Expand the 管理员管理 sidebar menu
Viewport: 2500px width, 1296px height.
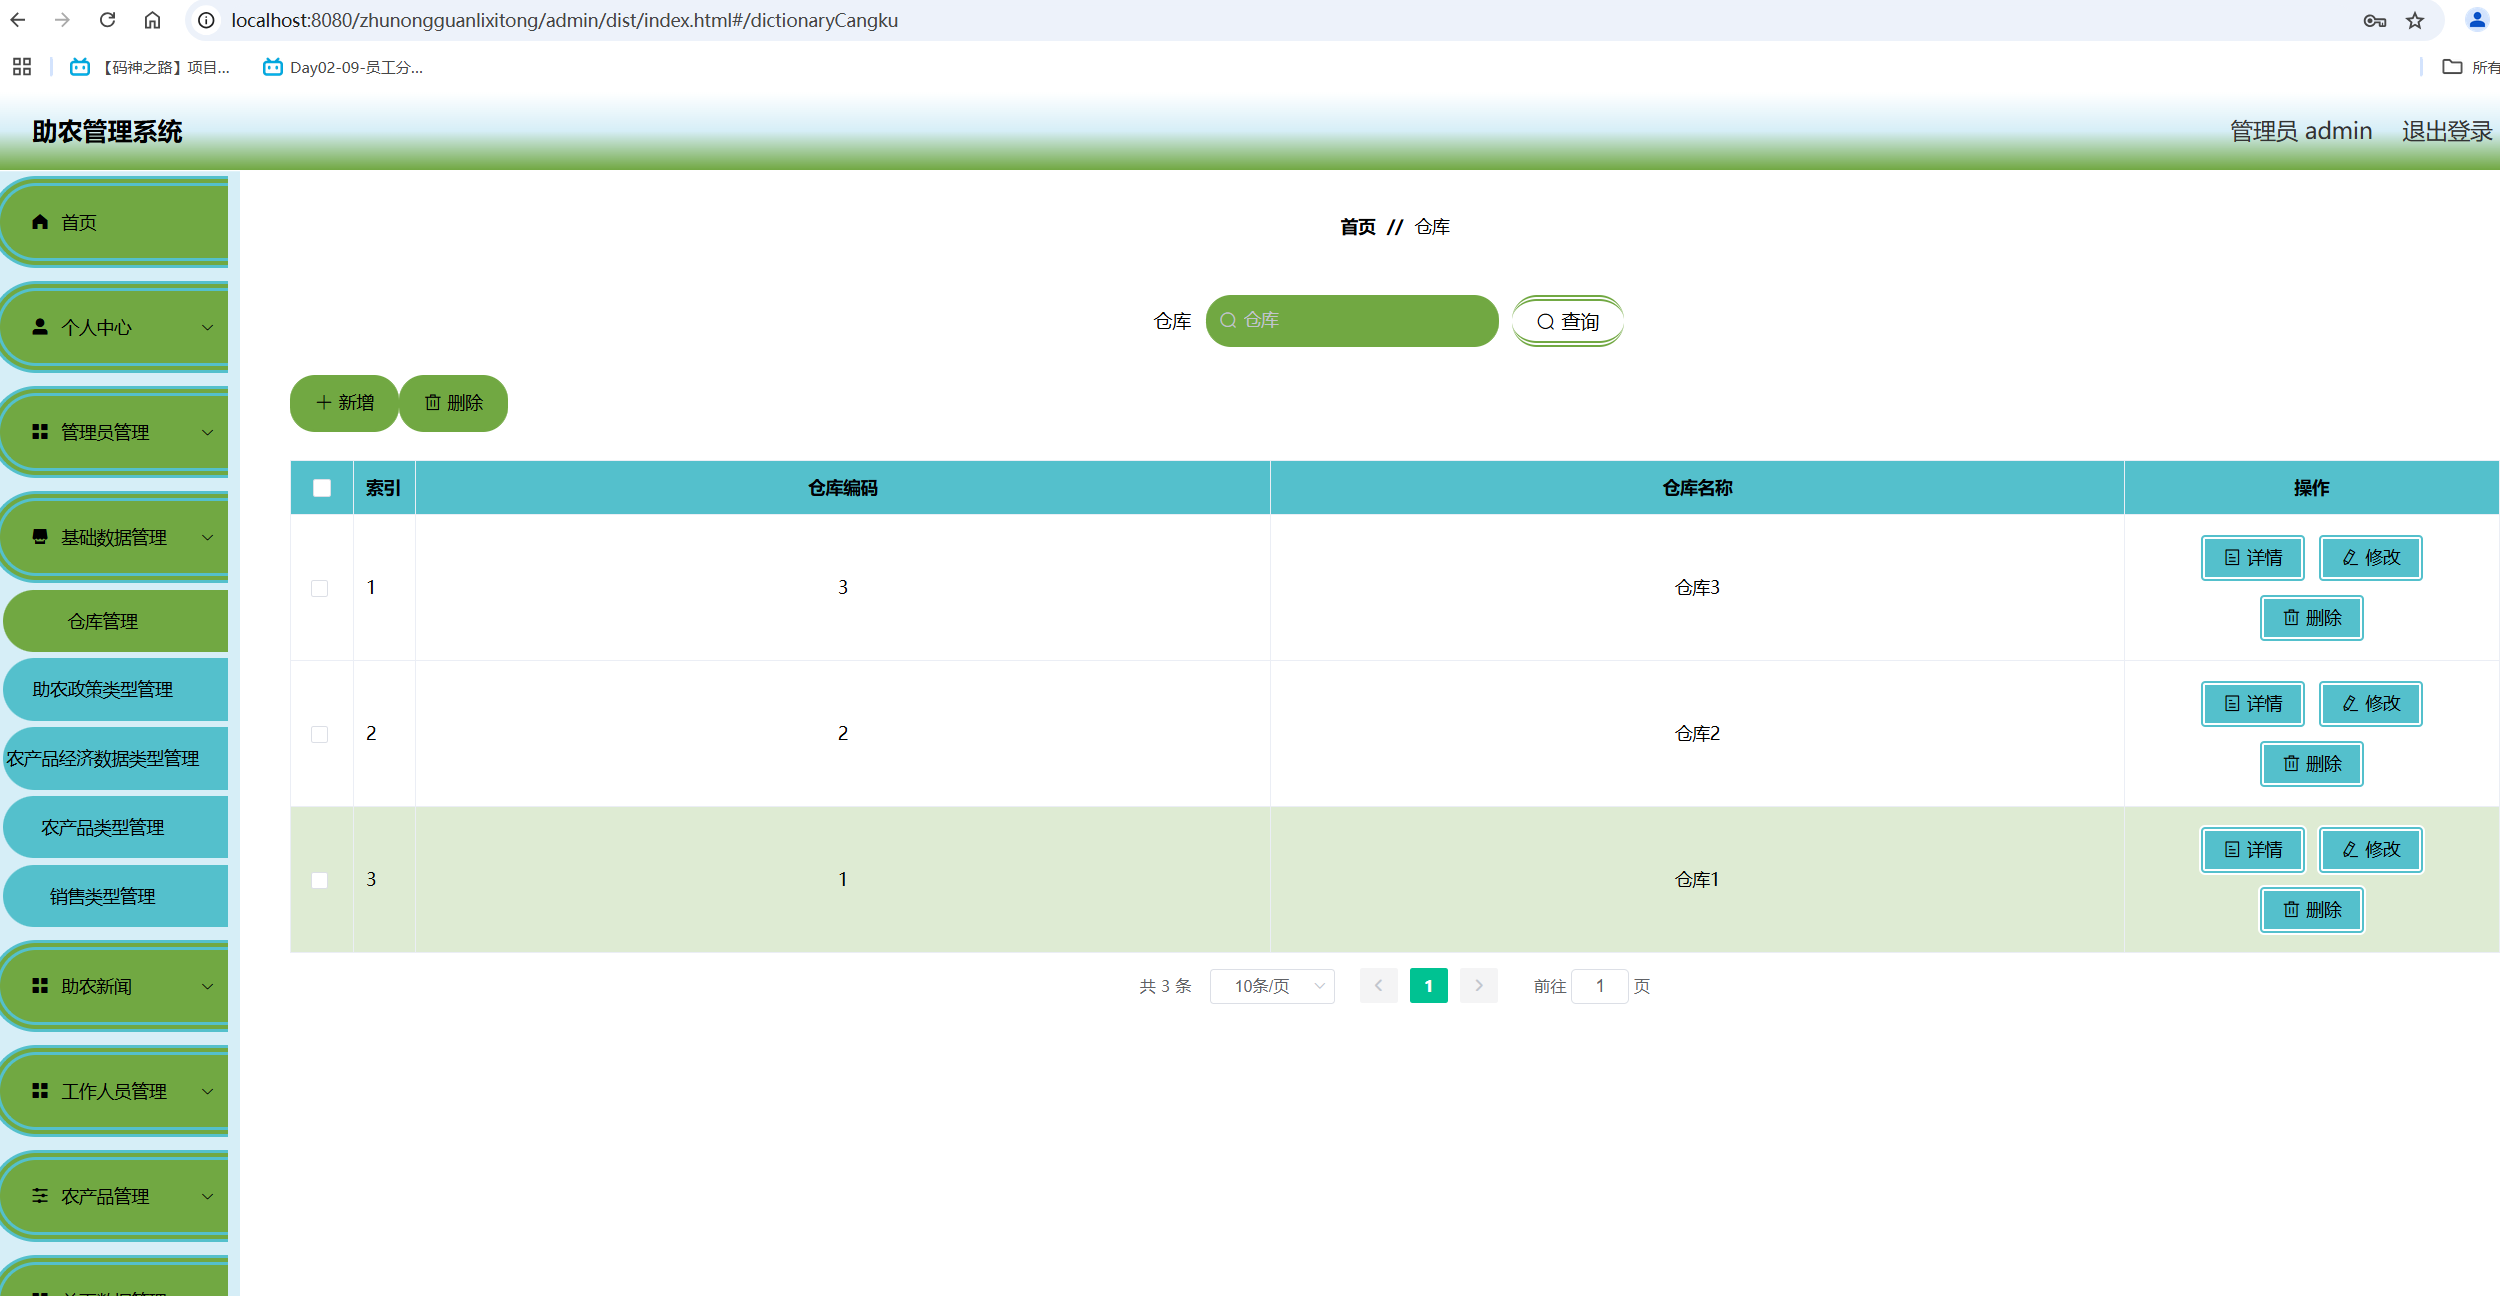115,432
